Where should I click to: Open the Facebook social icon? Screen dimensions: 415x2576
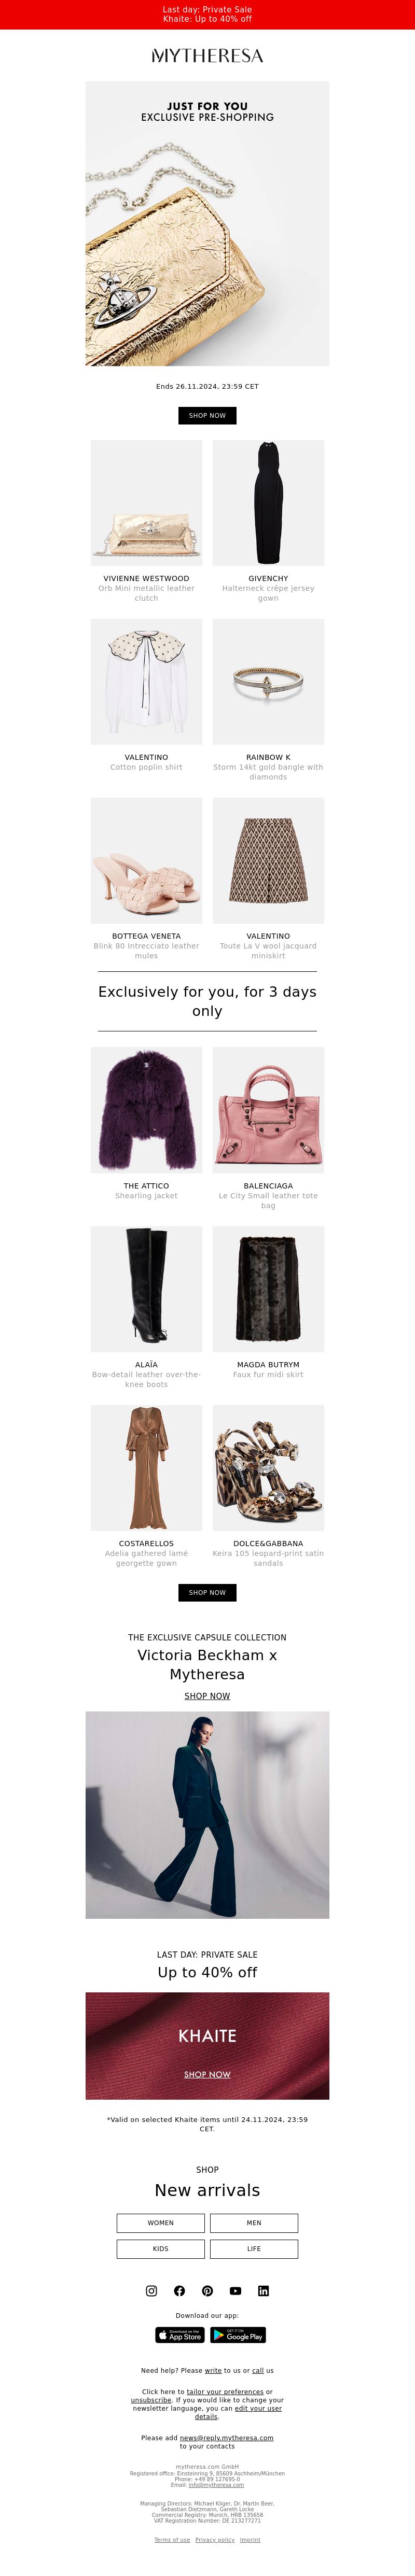(179, 2290)
